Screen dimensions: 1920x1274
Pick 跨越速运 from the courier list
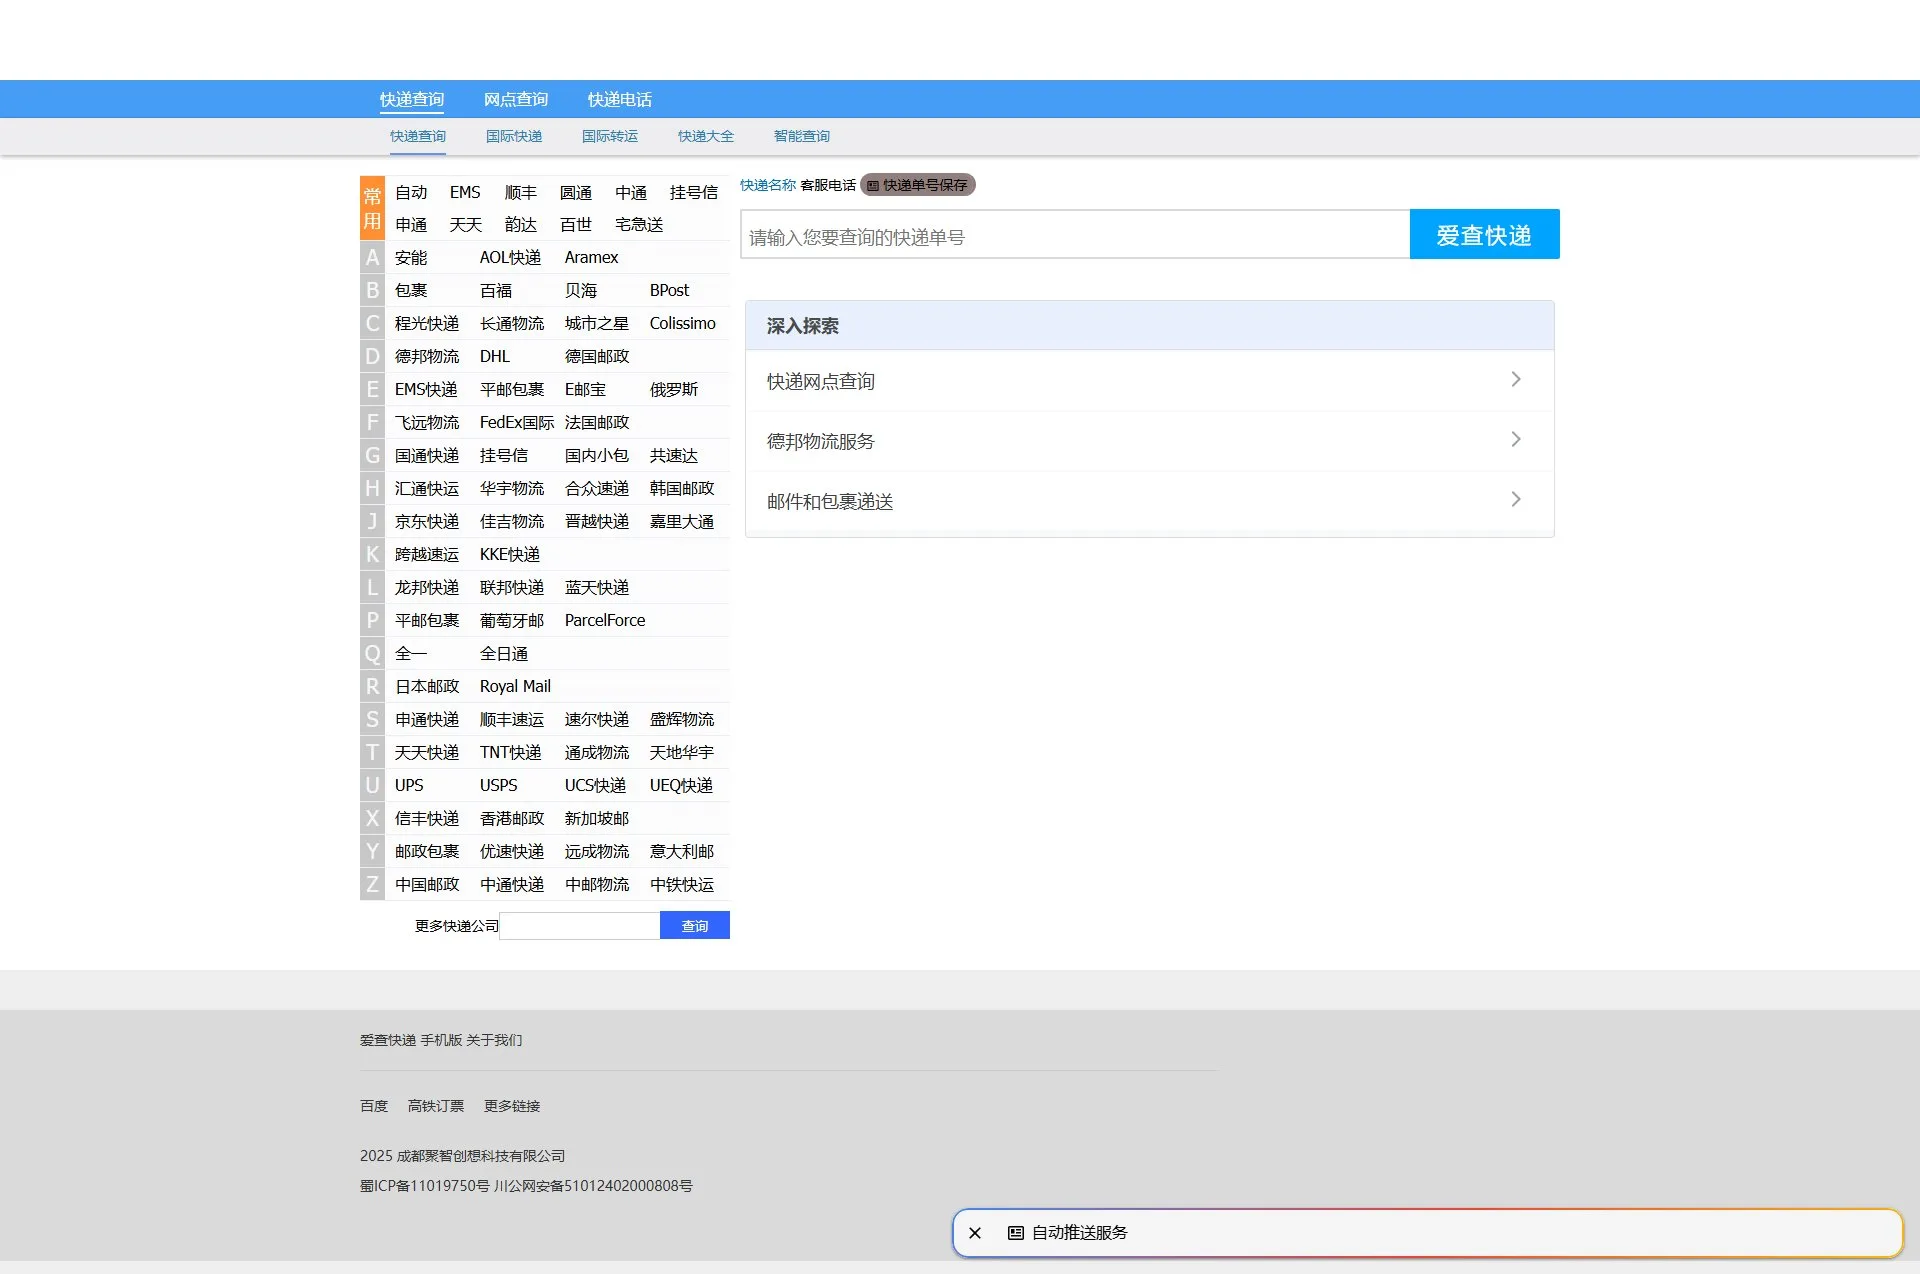(427, 555)
